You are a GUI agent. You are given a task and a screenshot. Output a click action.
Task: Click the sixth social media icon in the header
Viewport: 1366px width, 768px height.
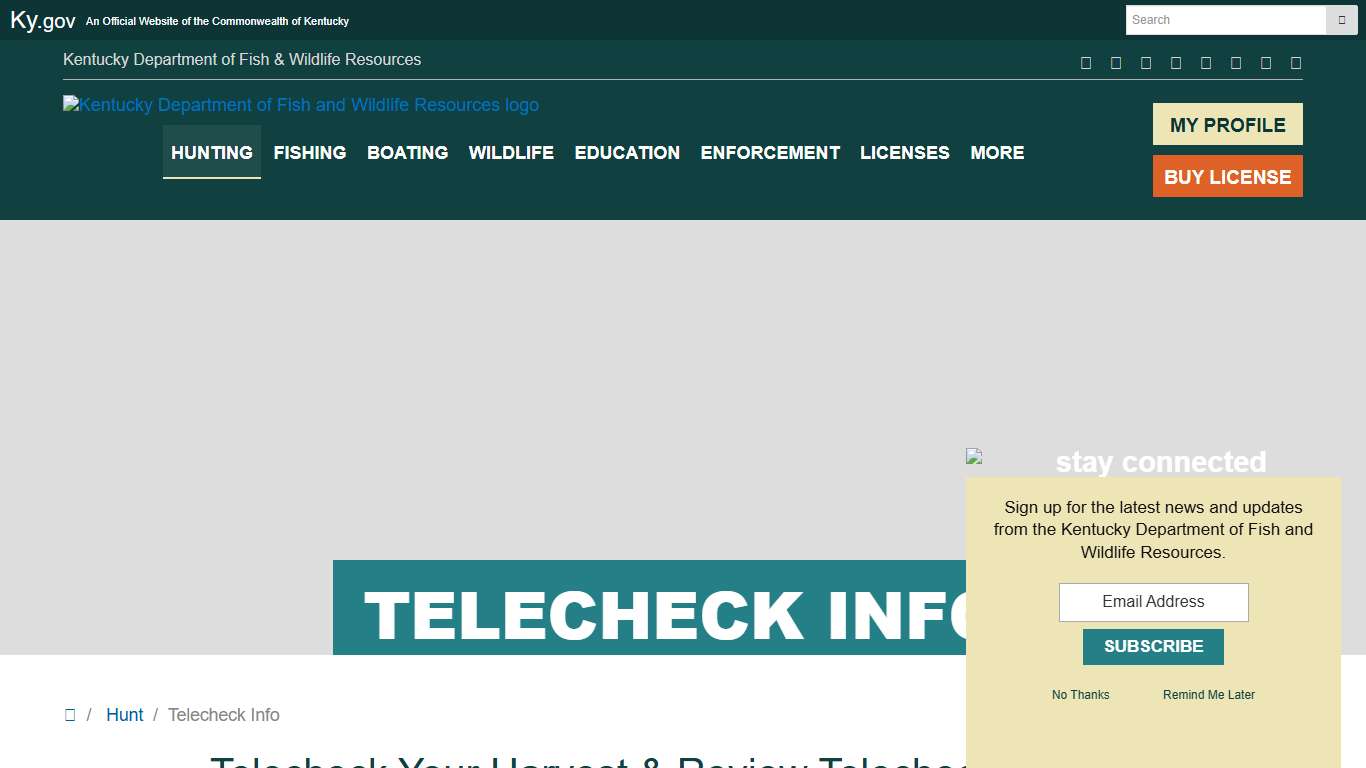tap(1236, 62)
